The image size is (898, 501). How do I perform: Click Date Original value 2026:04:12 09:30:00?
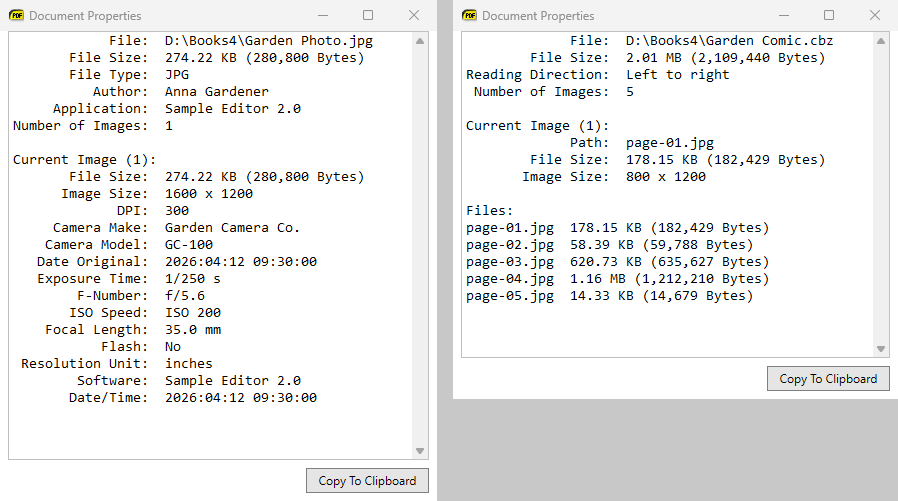[241, 262]
